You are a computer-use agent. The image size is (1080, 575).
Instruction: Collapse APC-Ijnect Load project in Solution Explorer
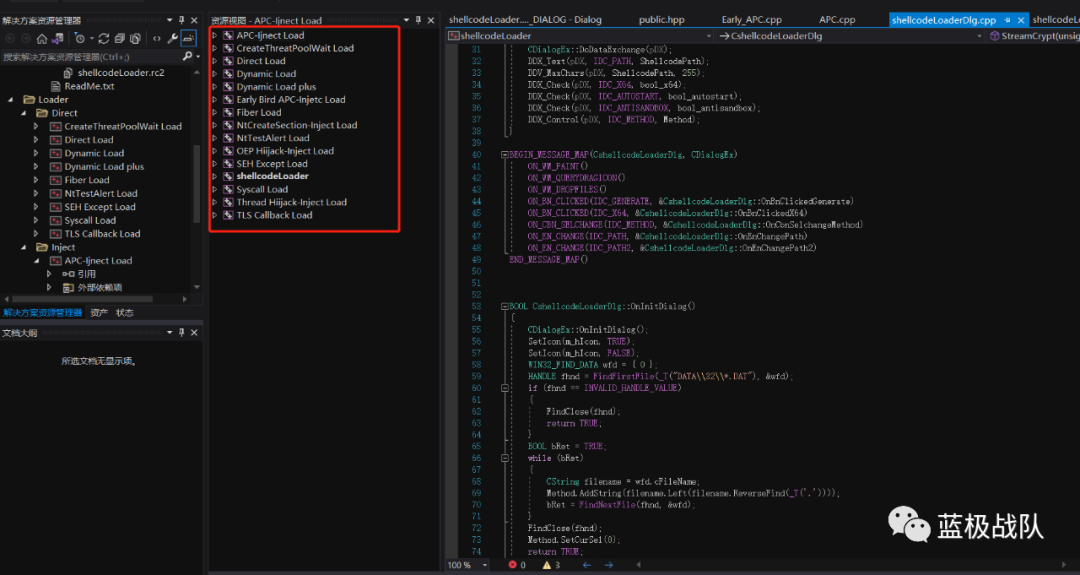point(37,261)
